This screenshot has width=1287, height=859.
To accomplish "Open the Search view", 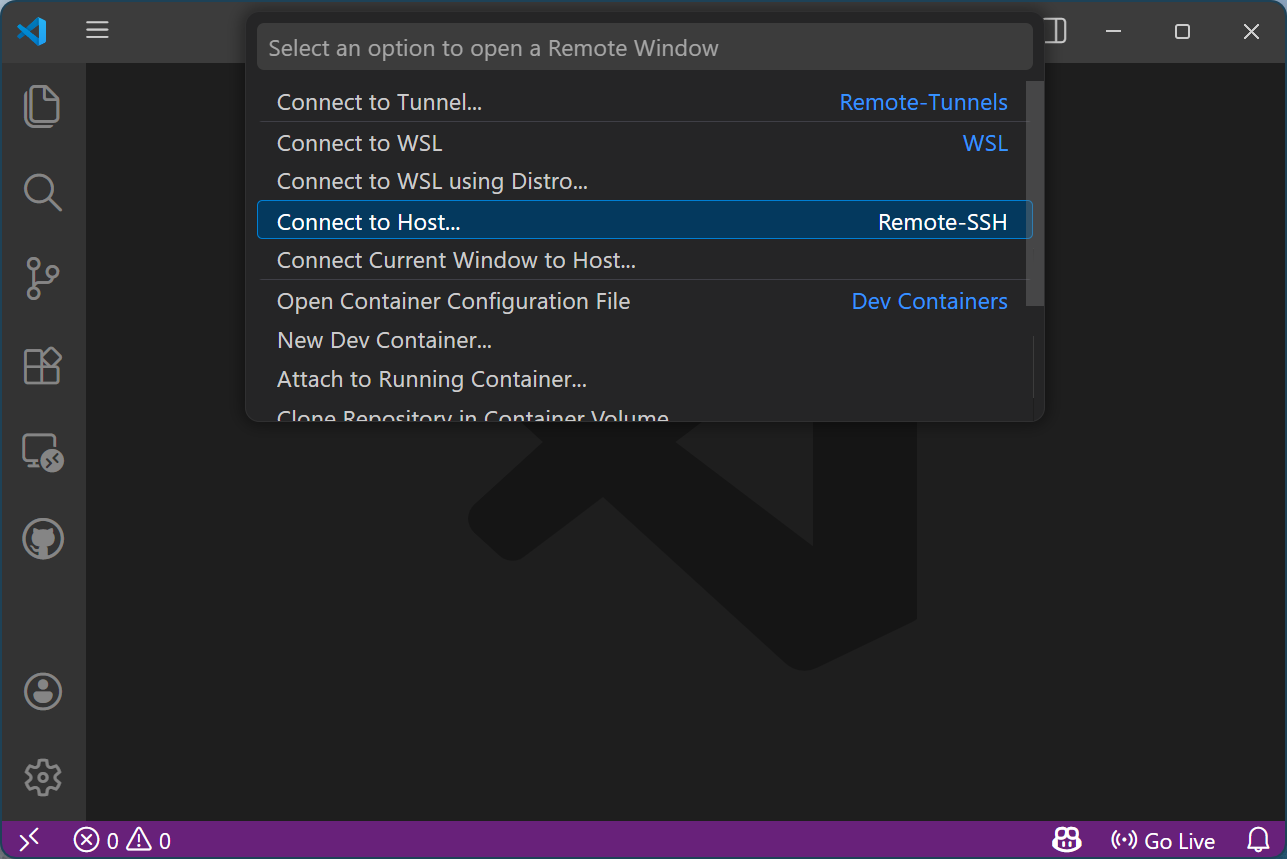I will point(42,193).
